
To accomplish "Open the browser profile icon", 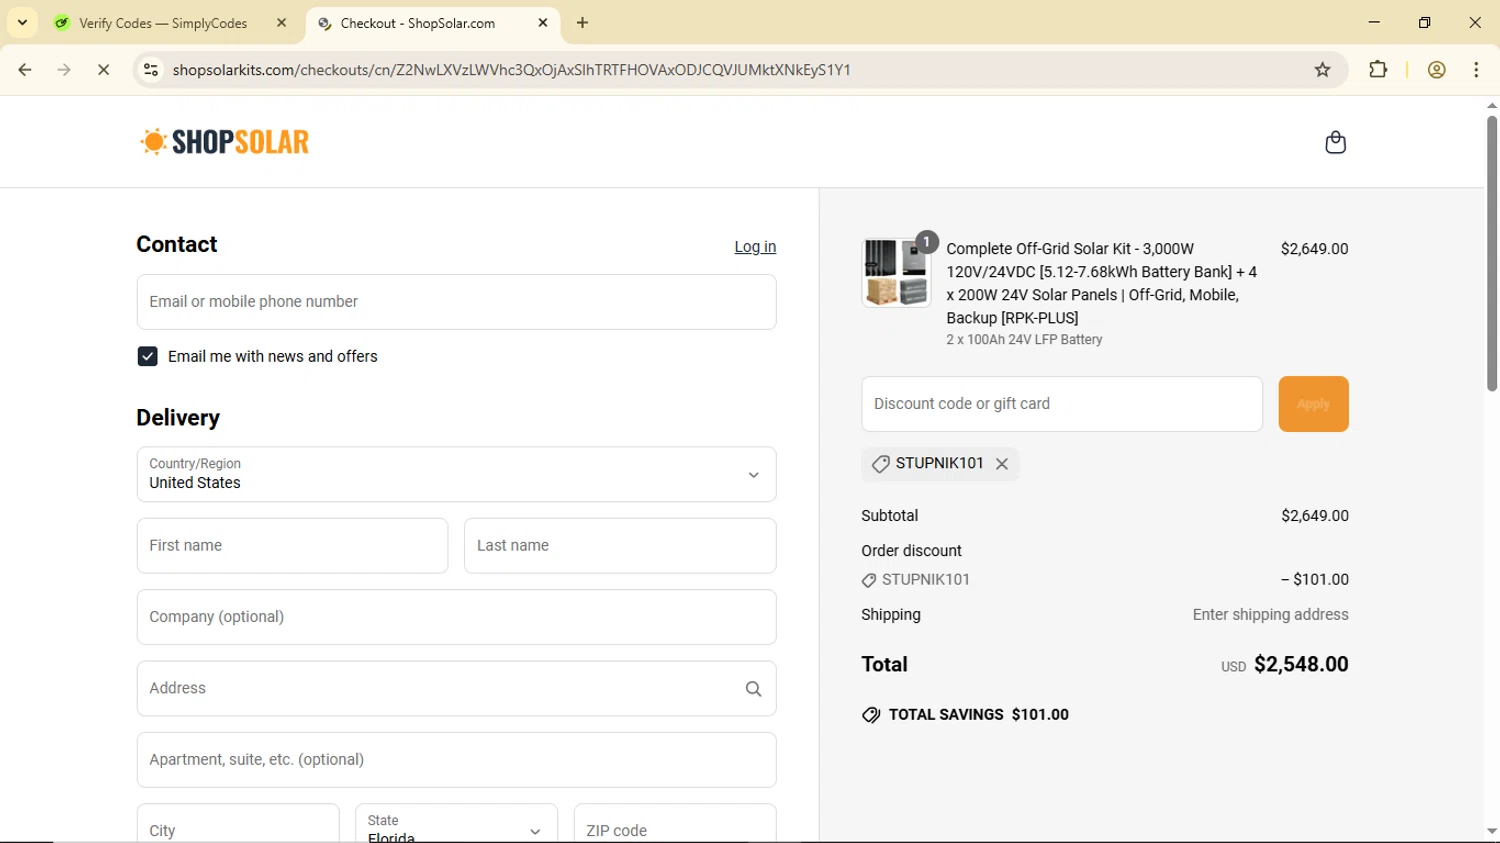I will (1437, 70).
